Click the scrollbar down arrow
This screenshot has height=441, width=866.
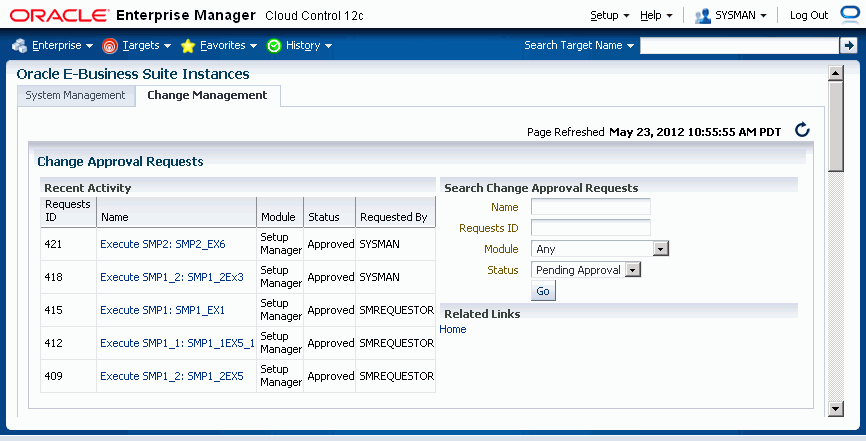point(836,409)
